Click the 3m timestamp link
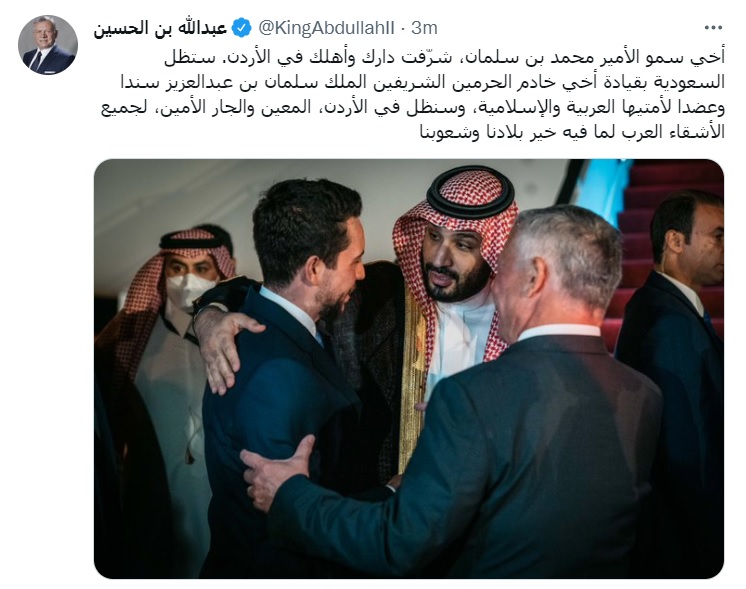This screenshot has width=746, height=589. pos(424,28)
